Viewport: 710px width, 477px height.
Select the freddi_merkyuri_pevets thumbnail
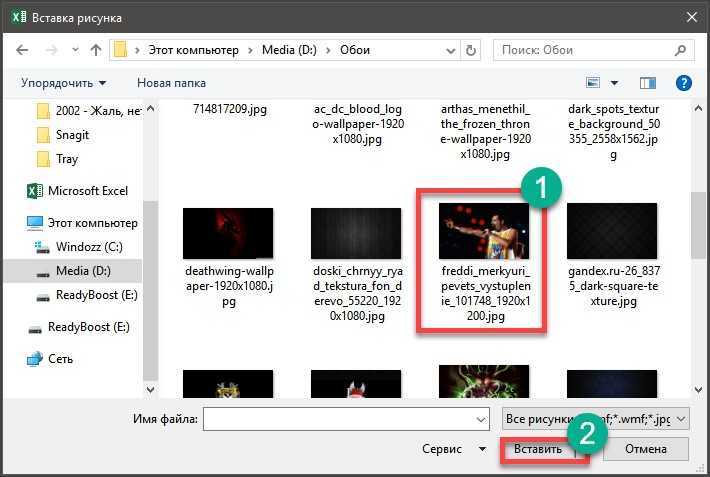point(484,231)
